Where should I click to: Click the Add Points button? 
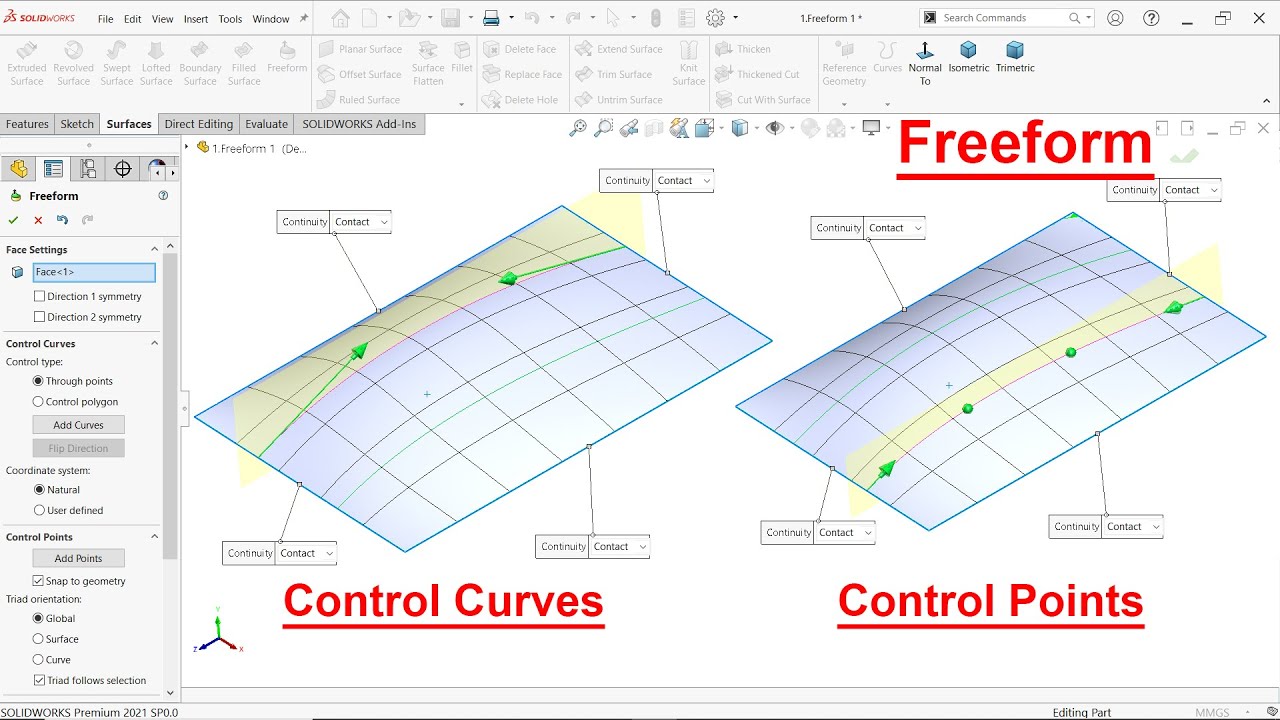pyautogui.click(x=78, y=558)
